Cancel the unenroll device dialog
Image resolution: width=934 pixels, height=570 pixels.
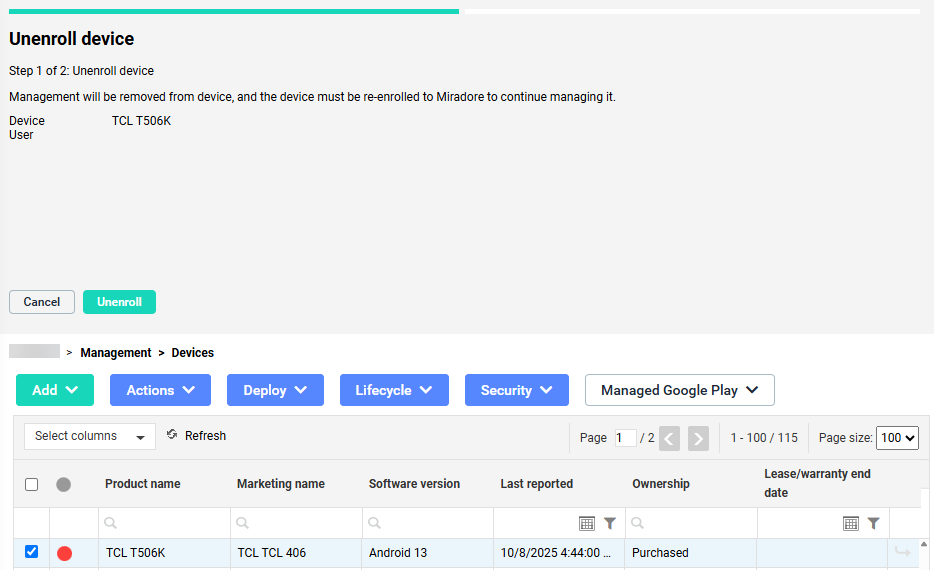(x=42, y=302)
